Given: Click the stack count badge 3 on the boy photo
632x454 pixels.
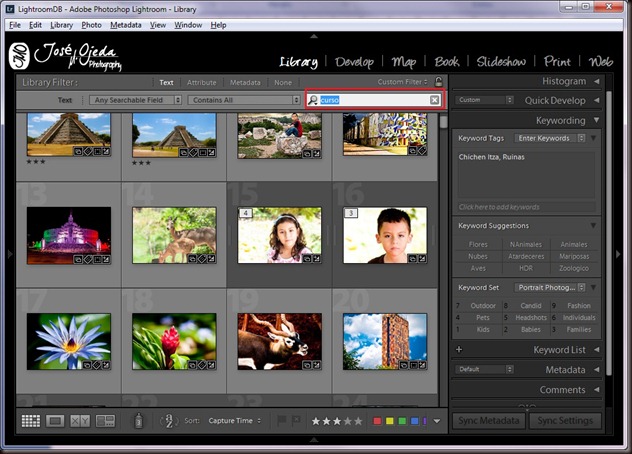Looking at the screenshot, I should (351, 213).
